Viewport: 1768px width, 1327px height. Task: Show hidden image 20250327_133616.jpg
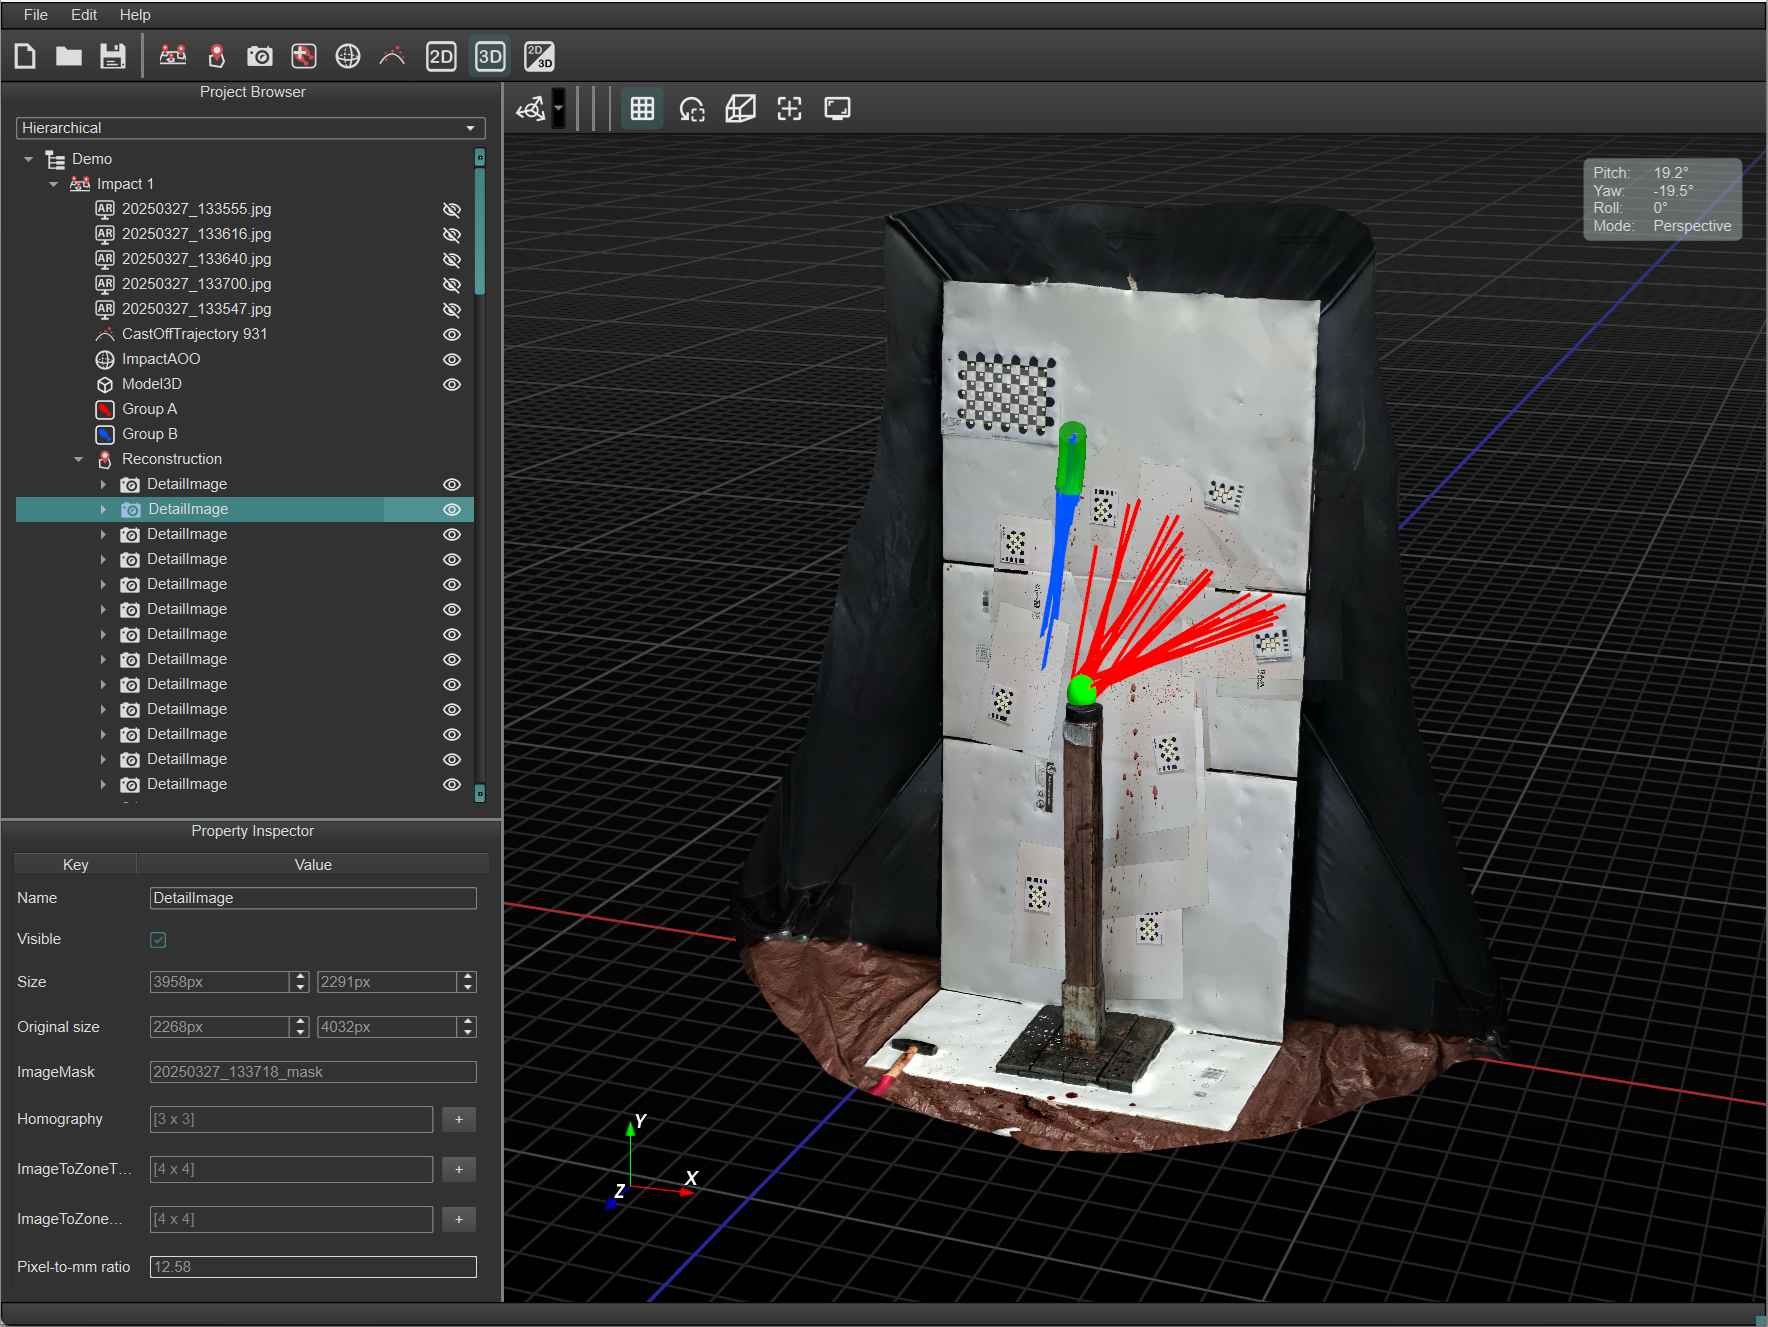point(452,234)
